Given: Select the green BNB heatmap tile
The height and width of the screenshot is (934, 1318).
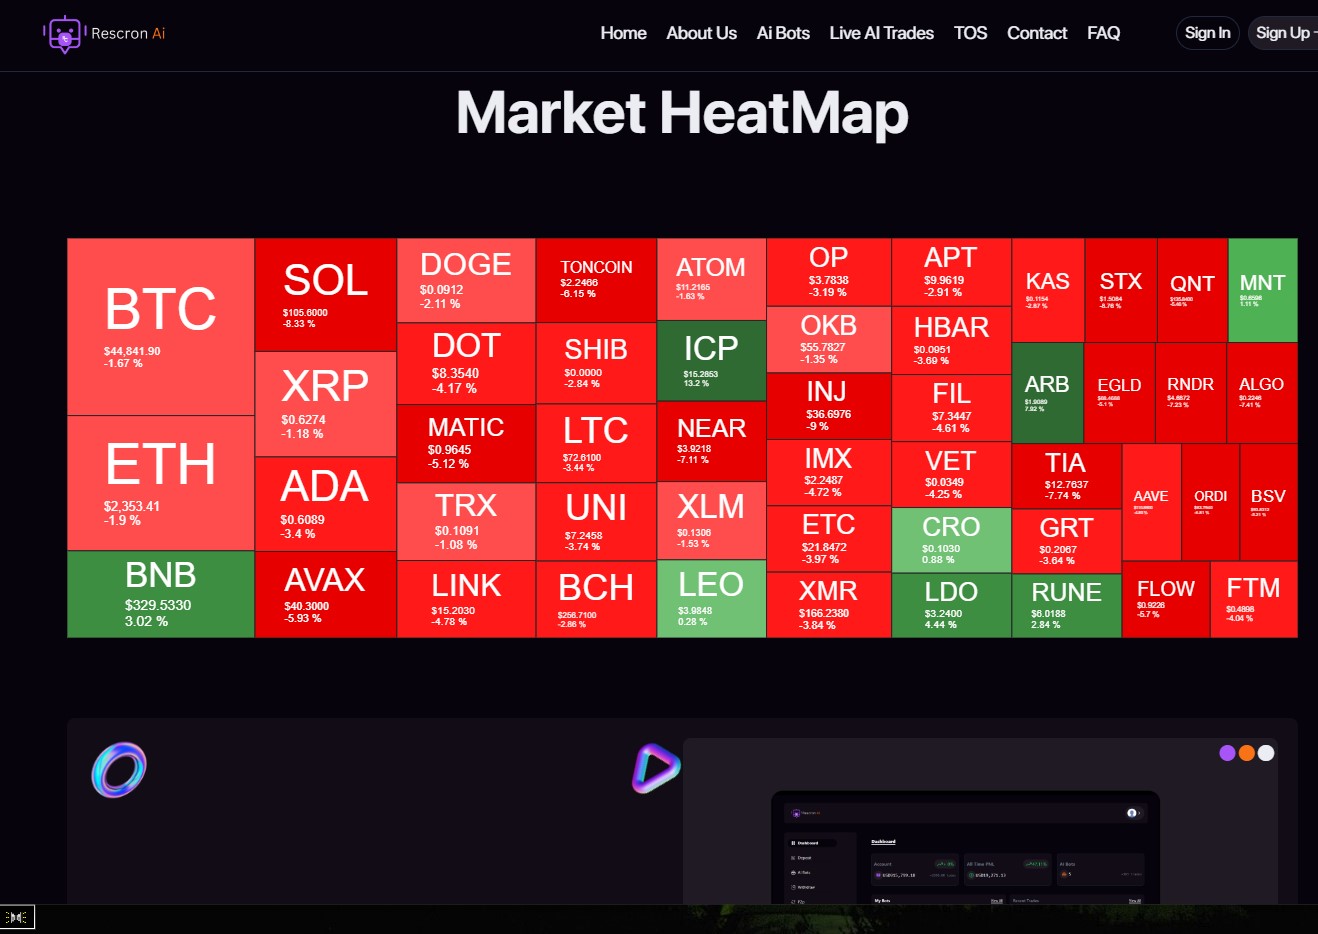Looking at the screenshot, I should tap(160, 594).
